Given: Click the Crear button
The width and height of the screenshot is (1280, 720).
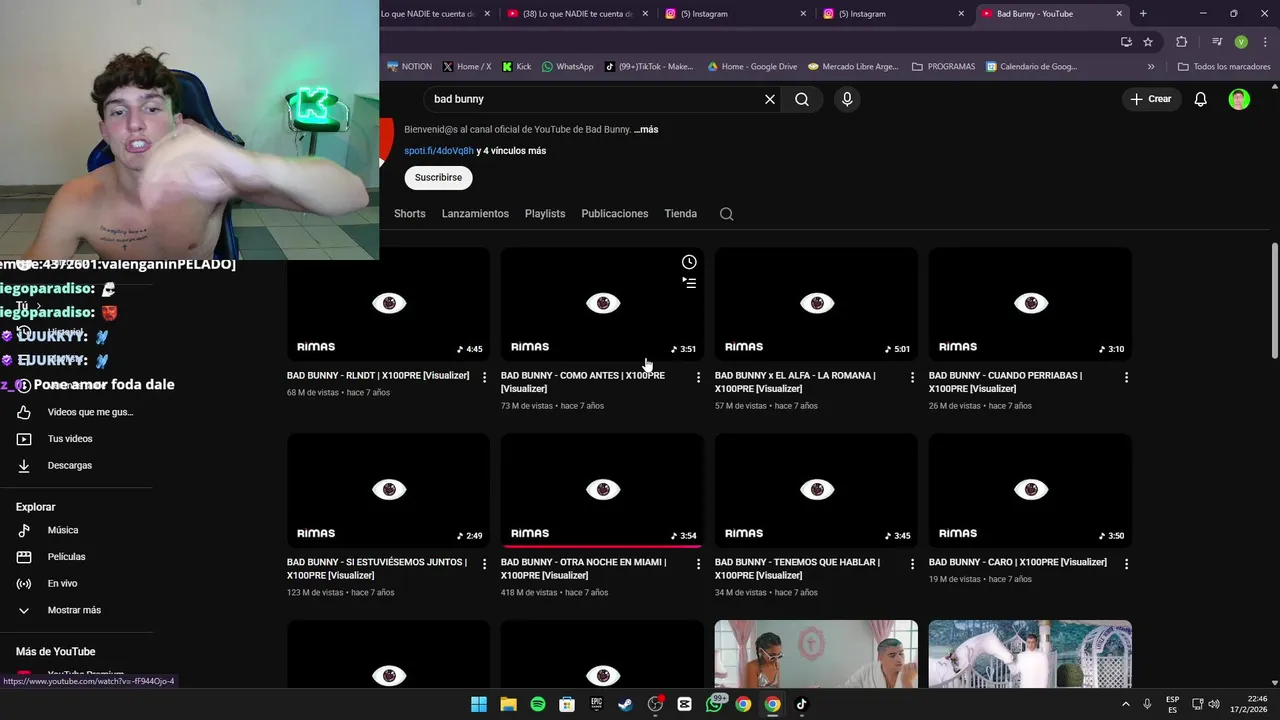Looking at the screenshot, I should [1151, 99].
